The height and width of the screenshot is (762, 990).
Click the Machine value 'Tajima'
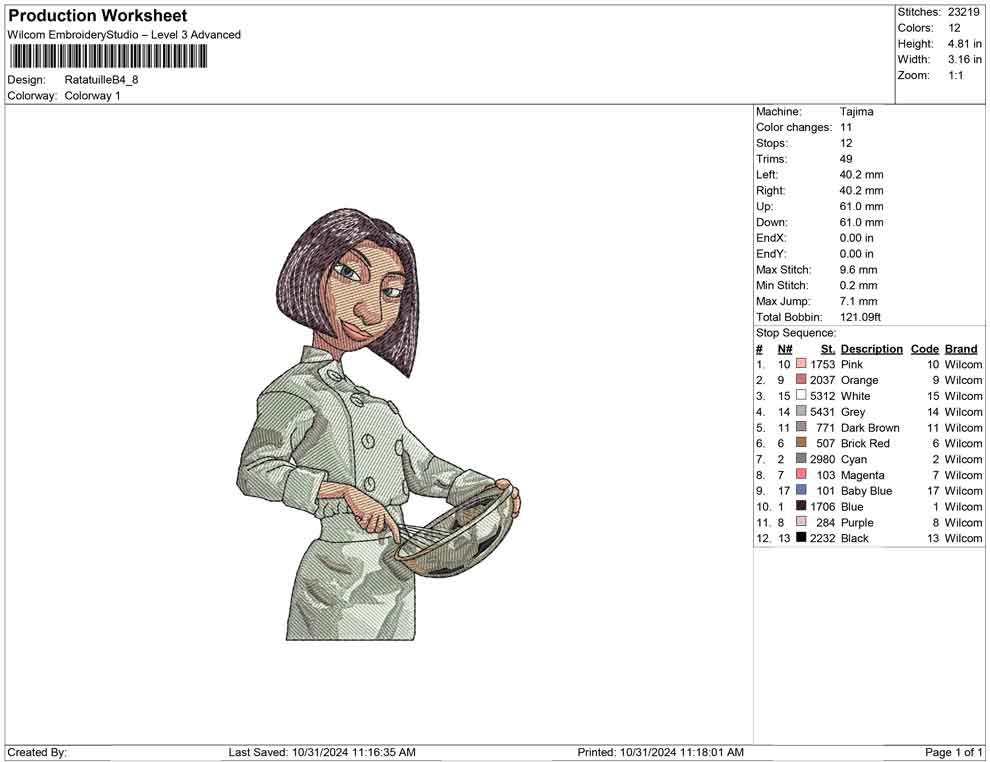pos(857,111)
